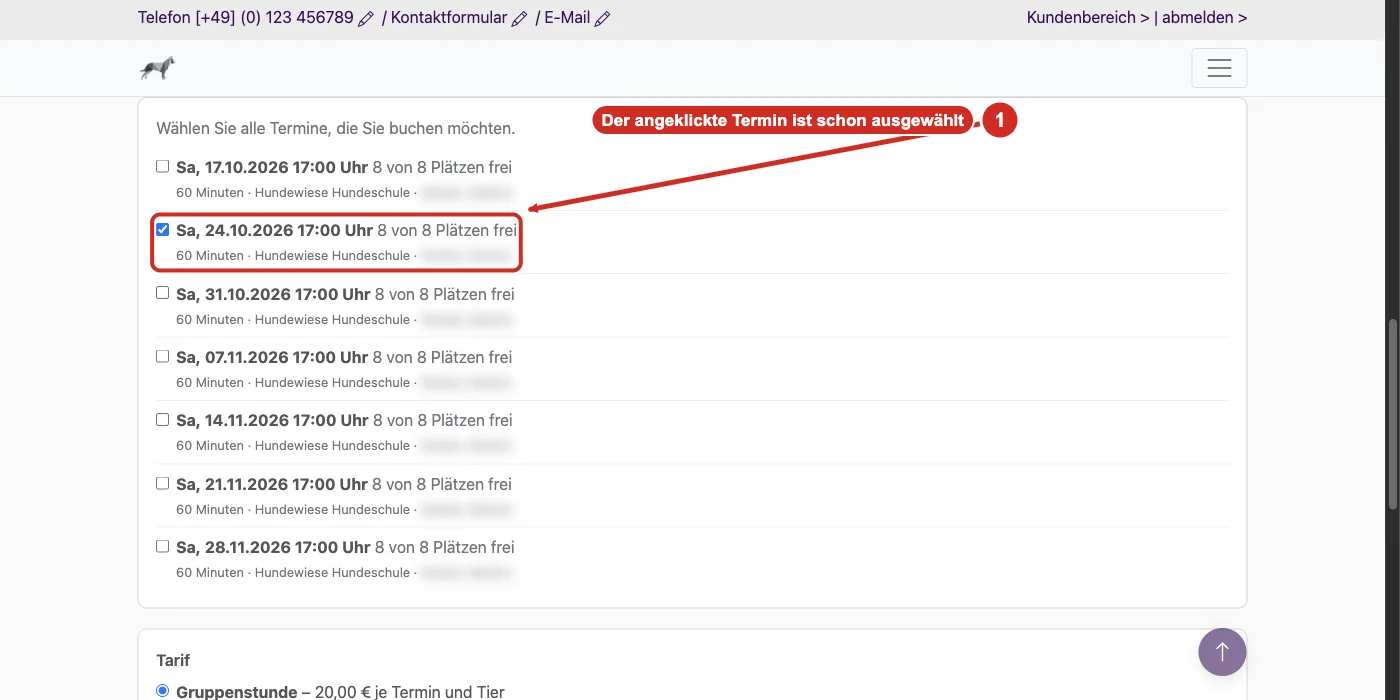
Task: Click 'Wählen Sie alle Termine, die Sie buchen möchten.'
Action: pos(336,129)
